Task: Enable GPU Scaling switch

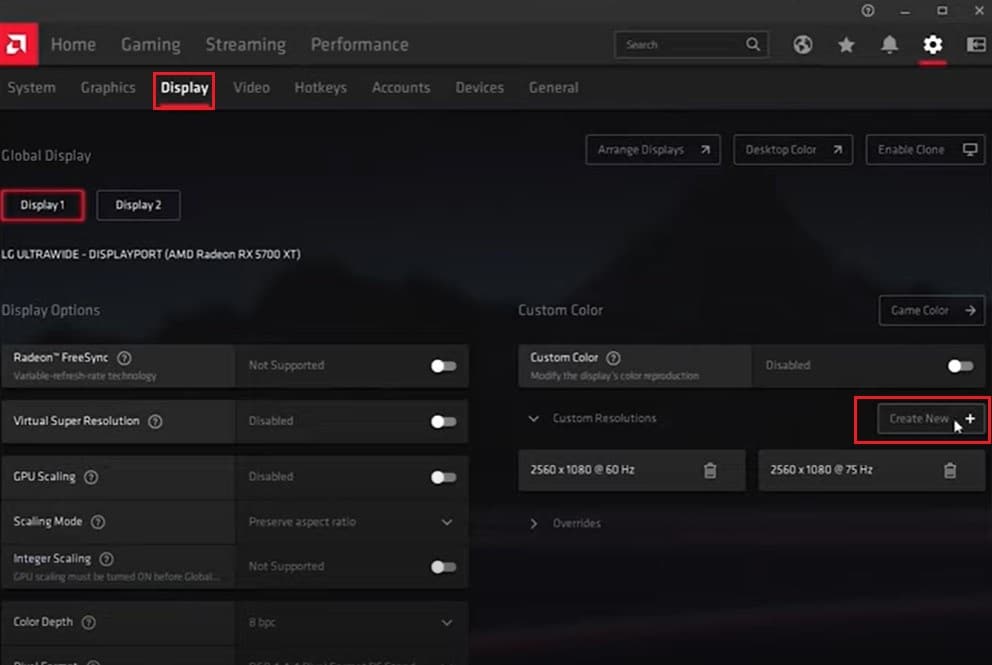Action: (443, 477)
